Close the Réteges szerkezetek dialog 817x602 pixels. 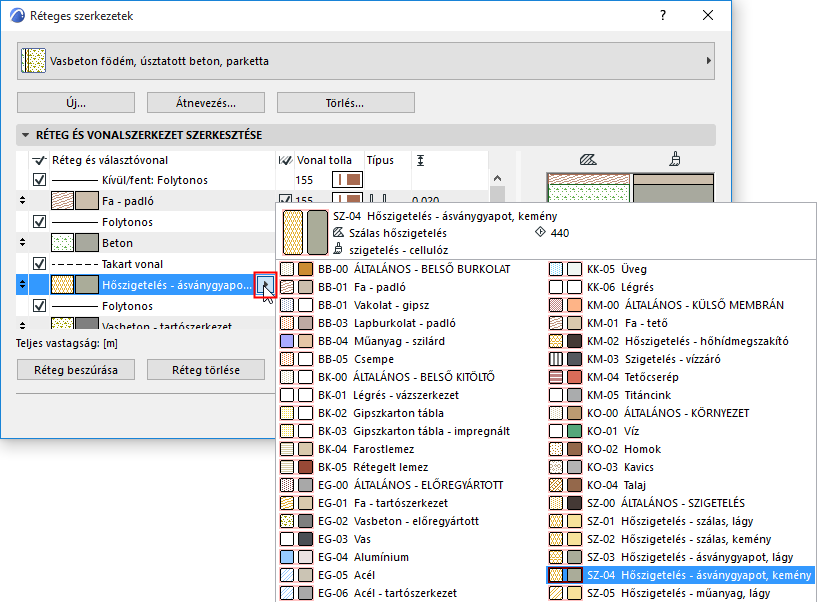pyautogui.click(x=708, y=15)
